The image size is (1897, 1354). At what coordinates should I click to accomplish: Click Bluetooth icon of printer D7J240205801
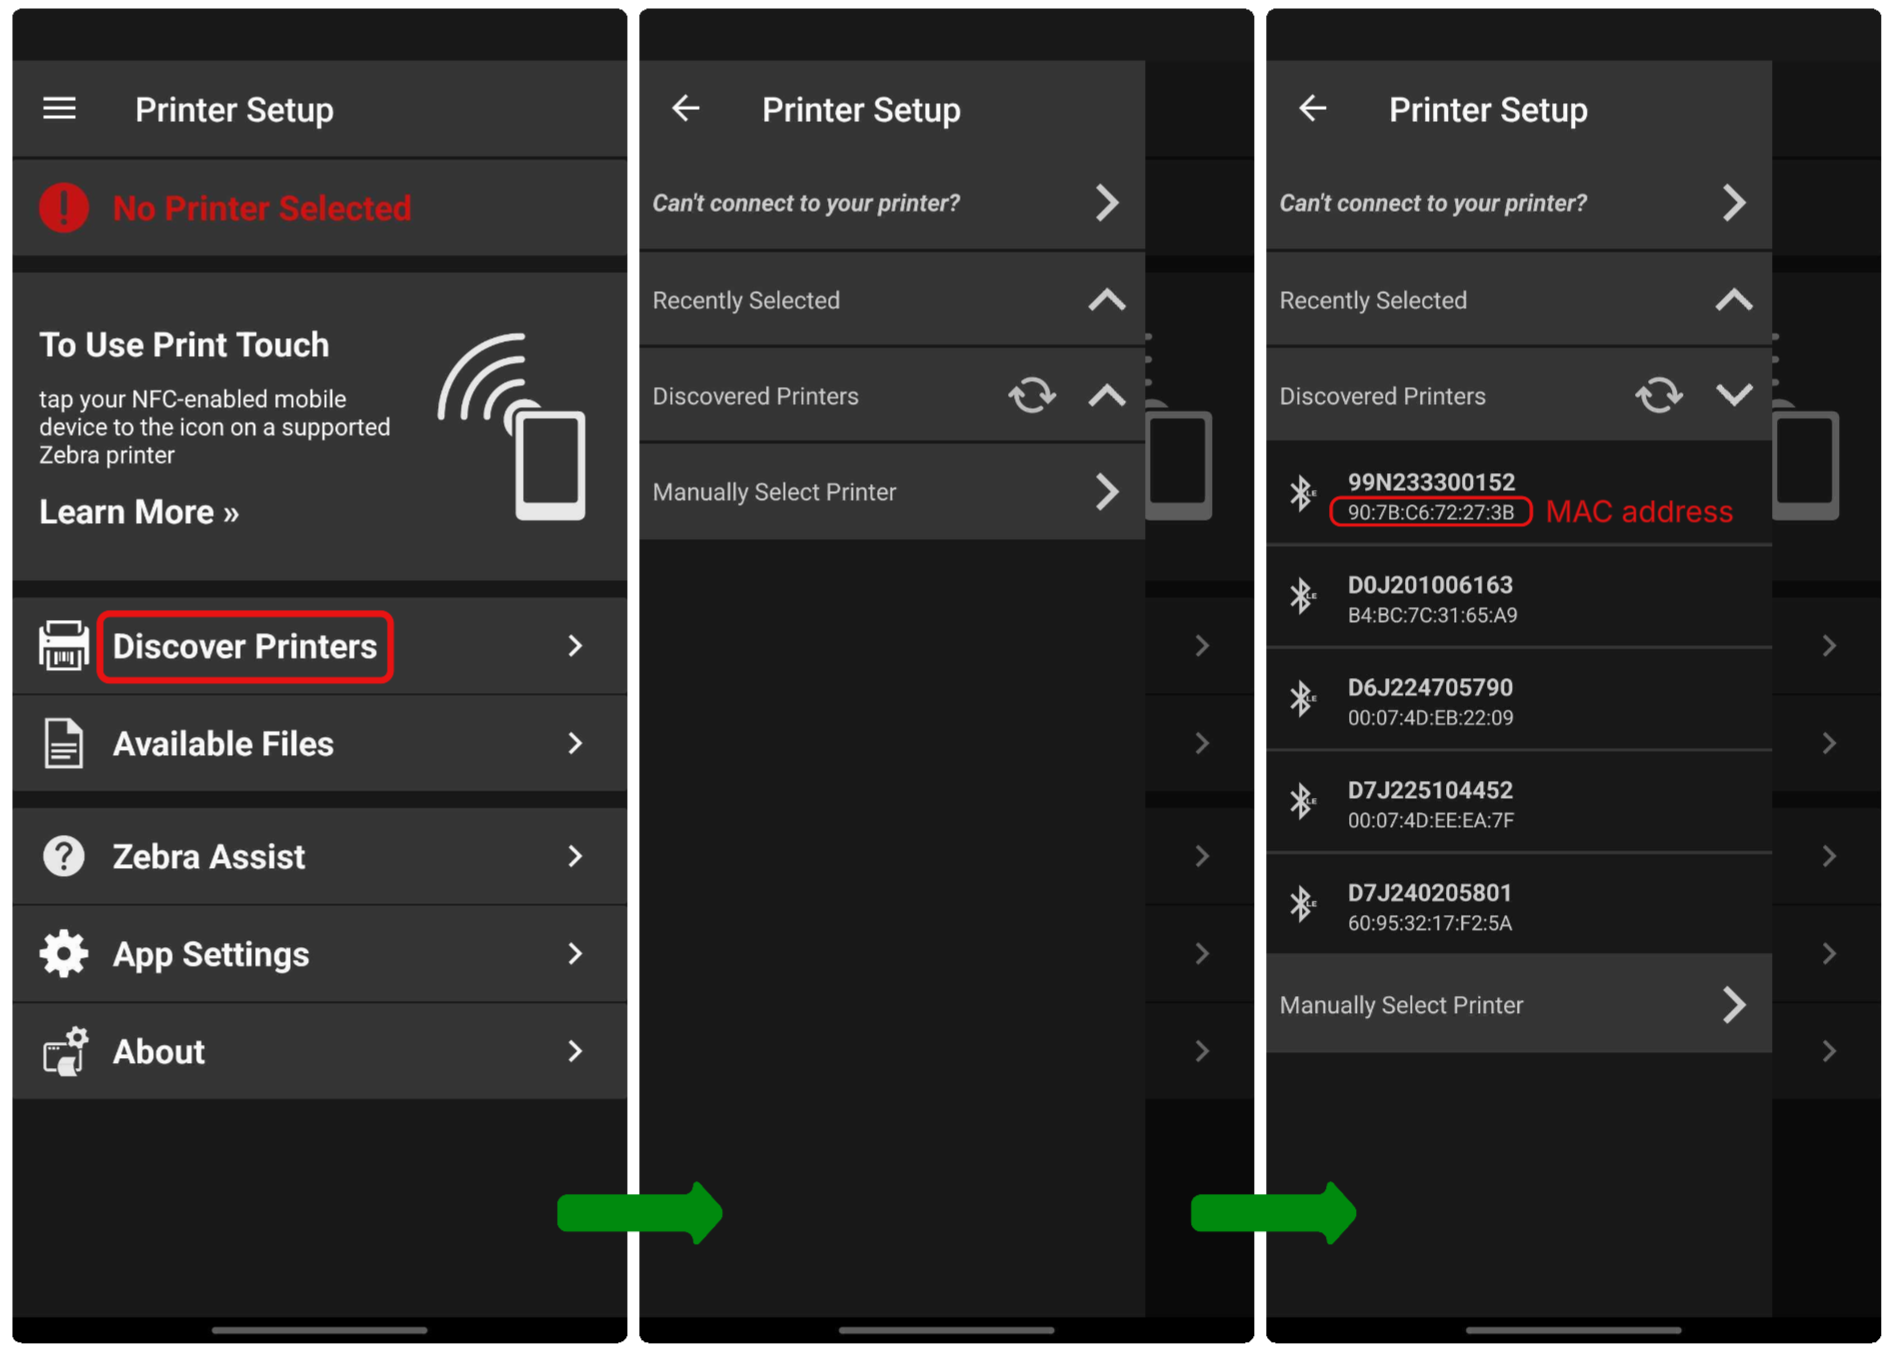(1302, 904)
